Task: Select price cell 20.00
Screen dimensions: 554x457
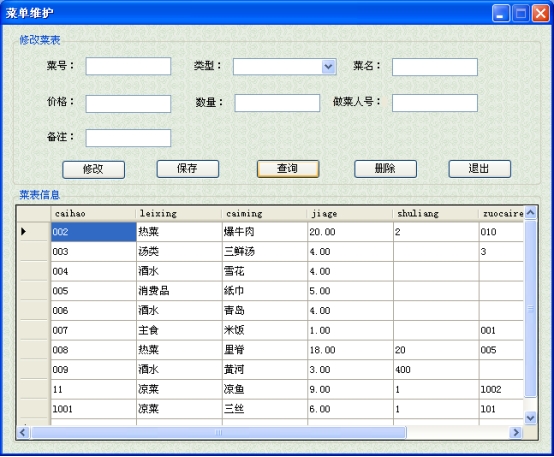Action: coord(350,232)
